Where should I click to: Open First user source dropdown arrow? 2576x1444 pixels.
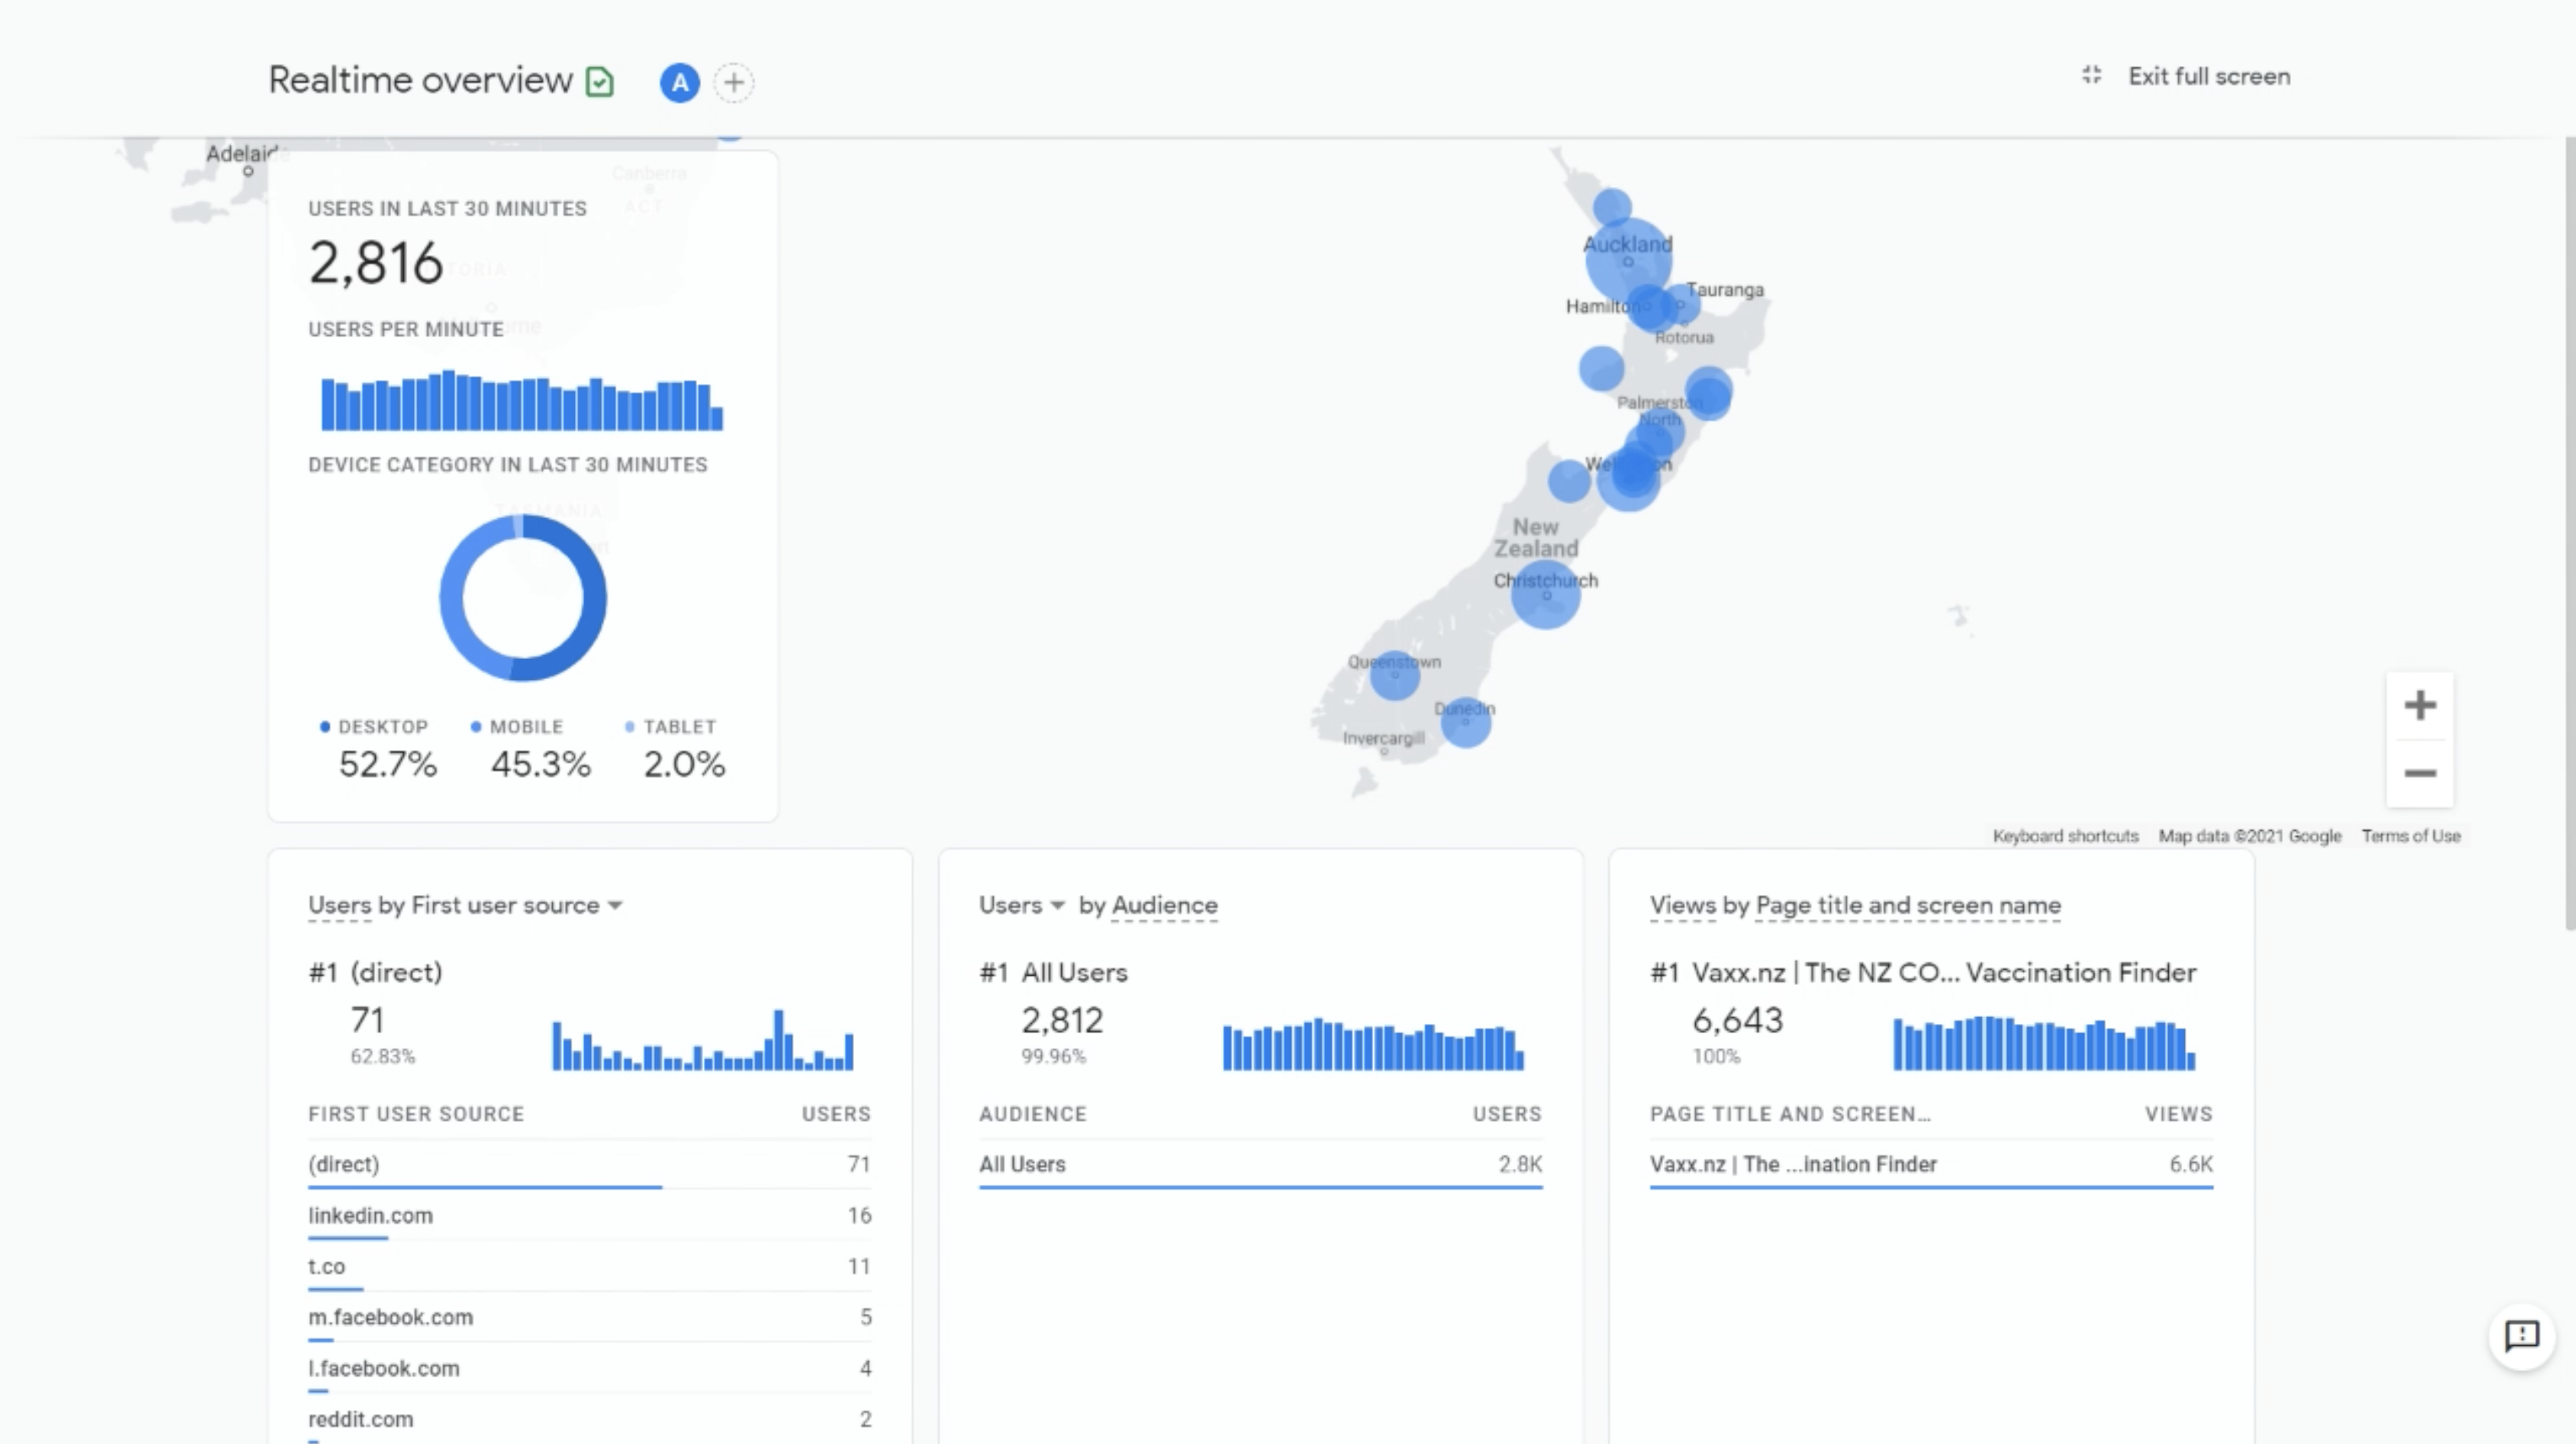pyautogui.click(x=615, y=906)
